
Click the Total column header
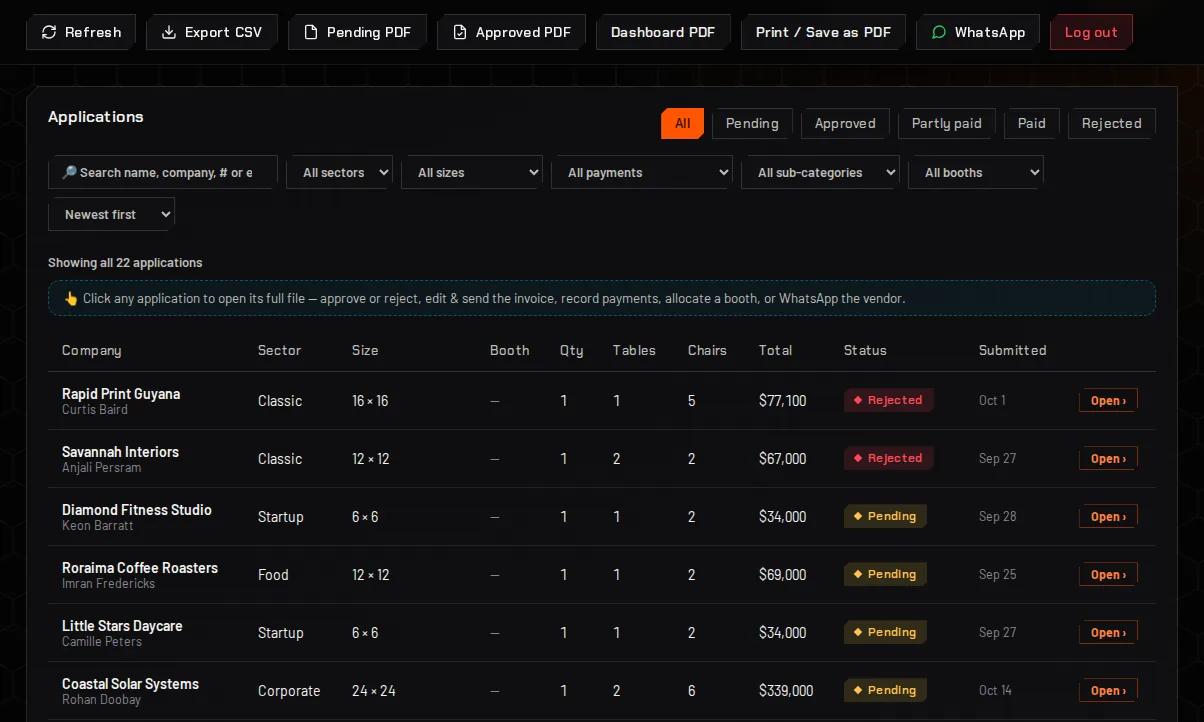click(775, 350)
